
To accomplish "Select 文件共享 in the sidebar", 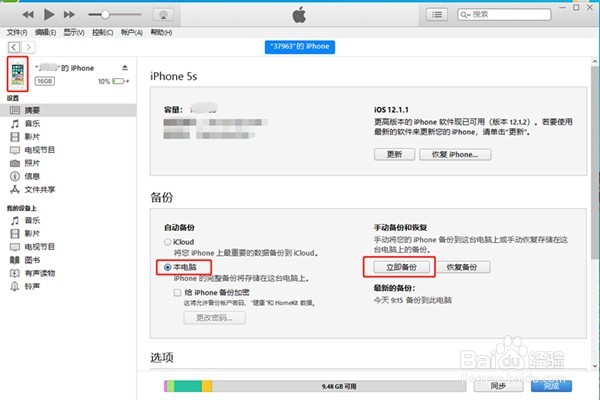I will point(40,189).
